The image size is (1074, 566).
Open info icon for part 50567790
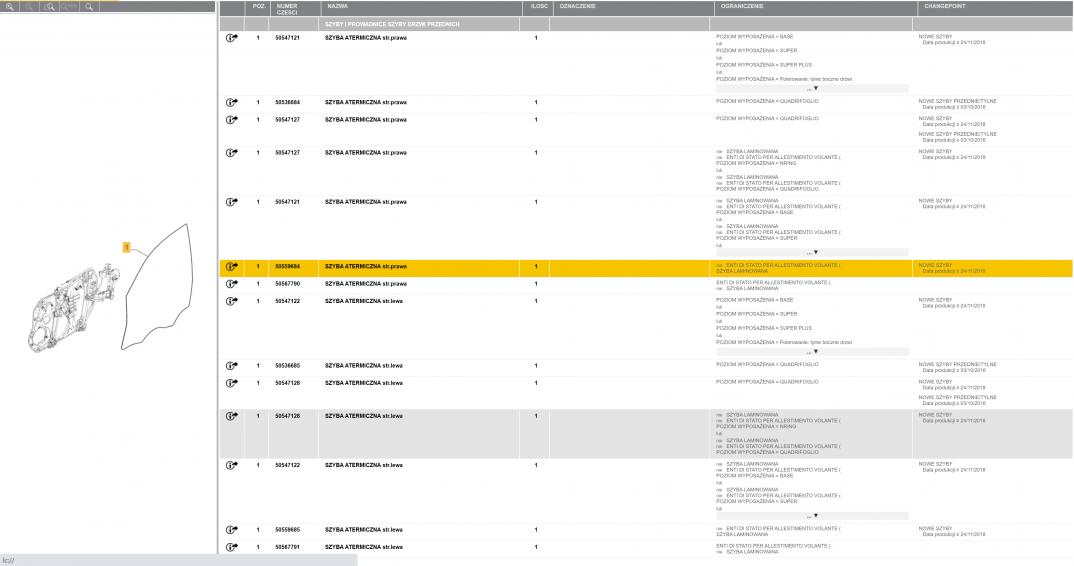click(x=232, y=284)
